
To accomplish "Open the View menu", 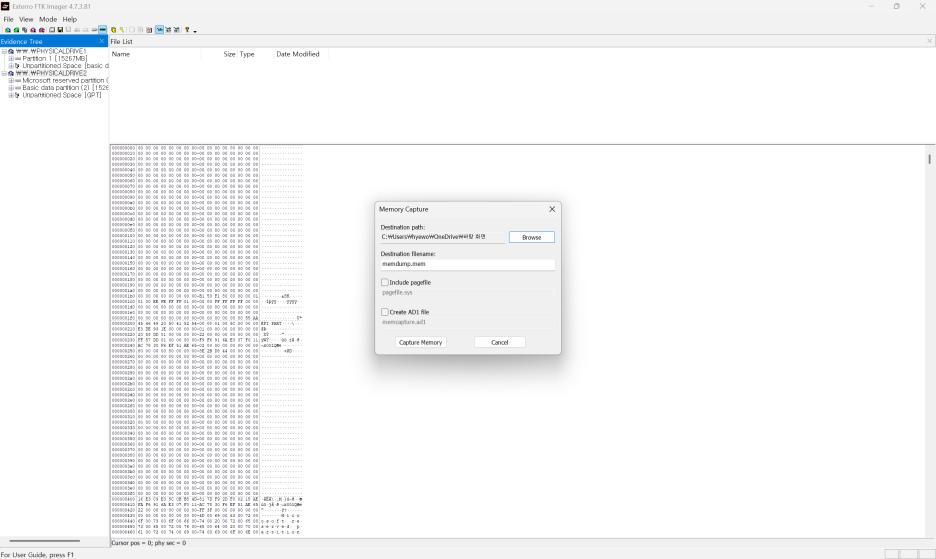I will [x=26, y=19].
